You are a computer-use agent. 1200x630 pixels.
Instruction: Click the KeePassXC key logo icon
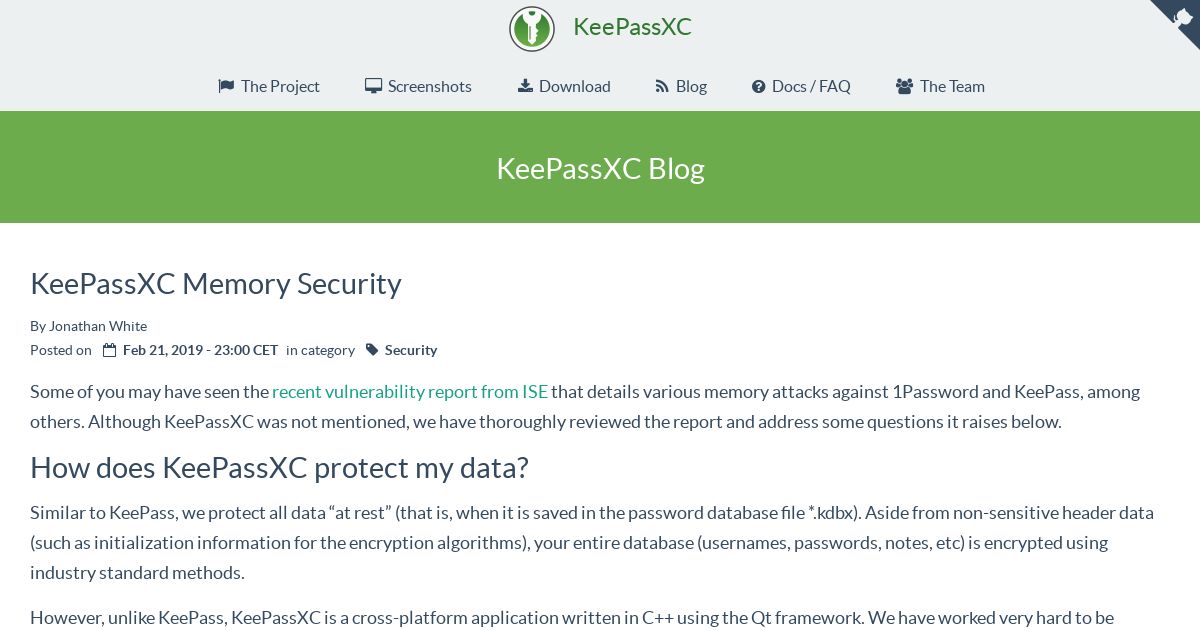[x=532, y=28]
